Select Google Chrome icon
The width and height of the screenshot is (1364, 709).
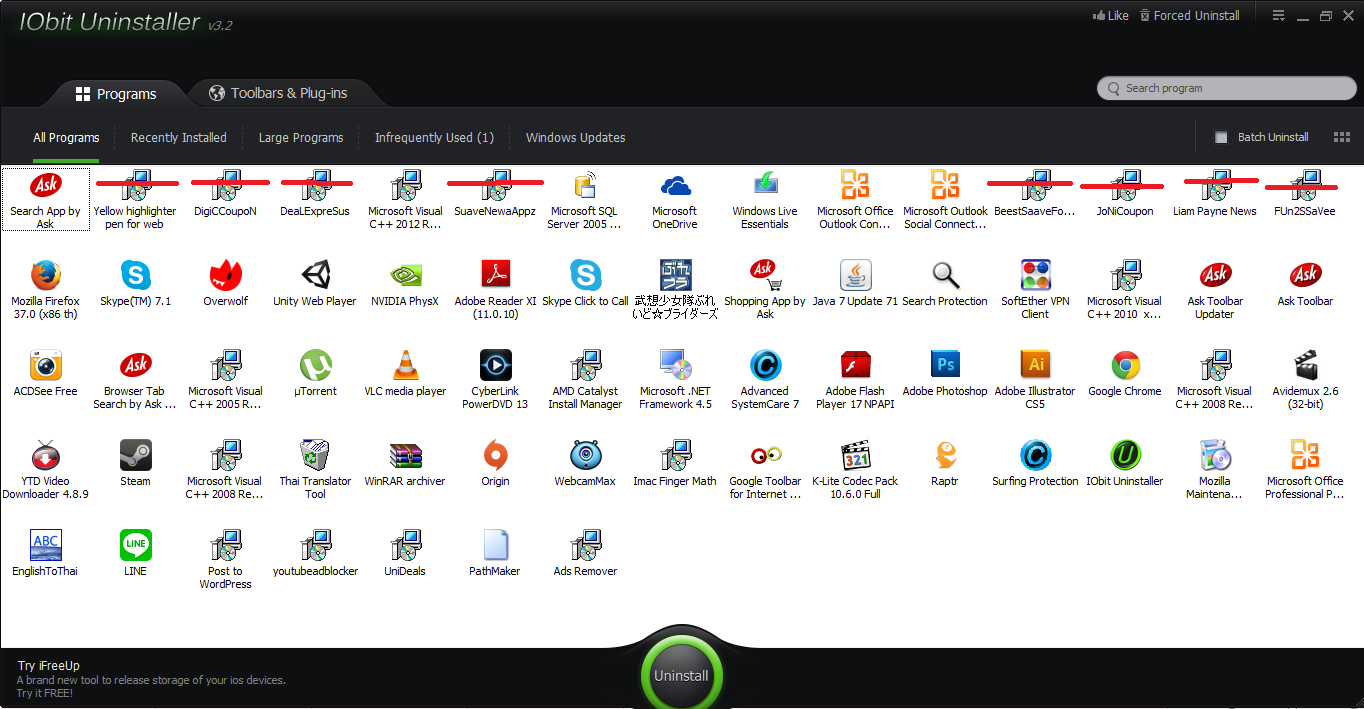click(1125, 365)
